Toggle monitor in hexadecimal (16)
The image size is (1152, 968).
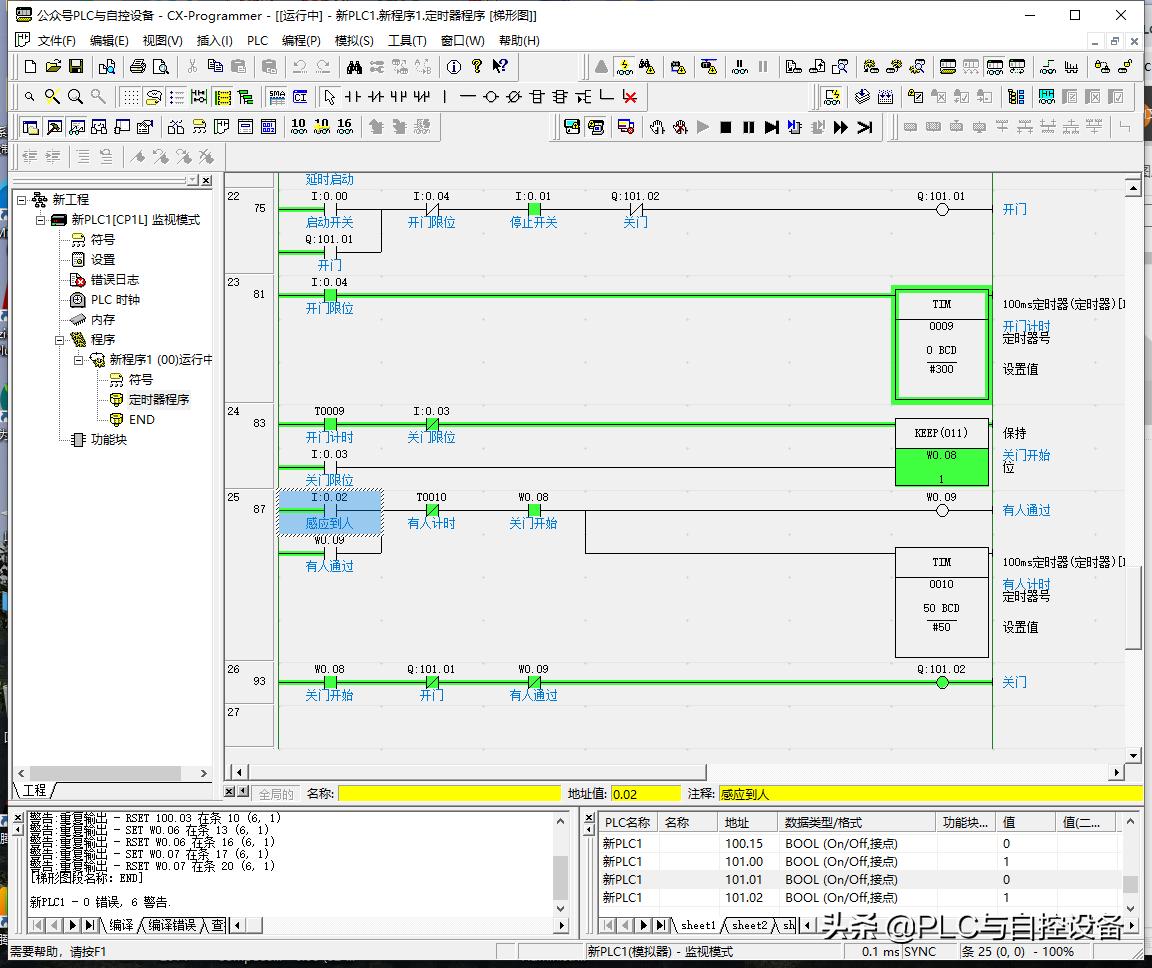345,127
